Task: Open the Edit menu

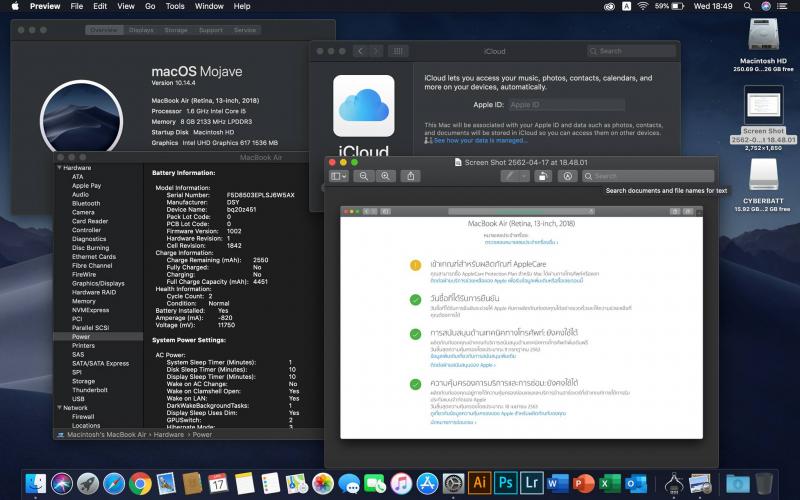Action: pos(100,6)
